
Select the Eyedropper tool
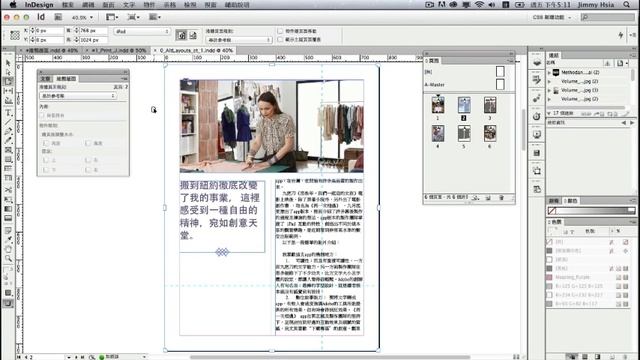(8, 240)
